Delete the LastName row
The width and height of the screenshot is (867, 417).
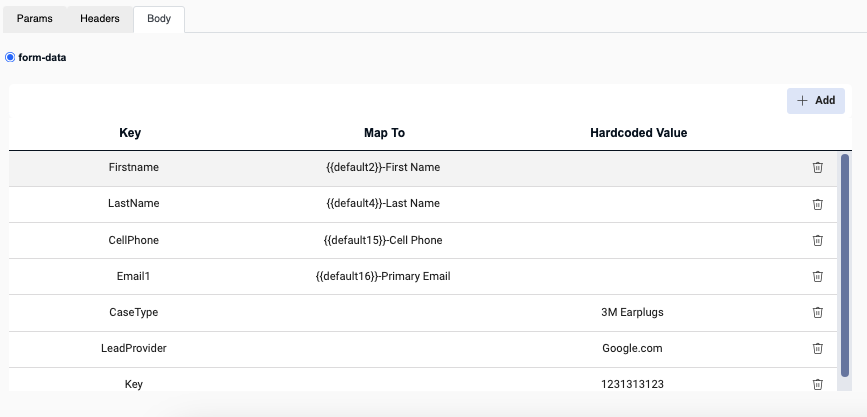(x=817, y=204)
